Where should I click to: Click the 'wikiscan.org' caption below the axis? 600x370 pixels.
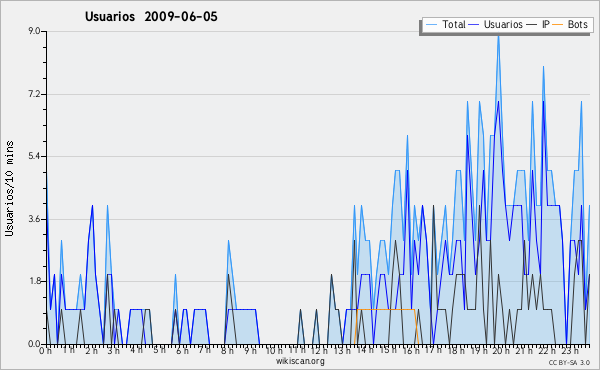point(300,361)
